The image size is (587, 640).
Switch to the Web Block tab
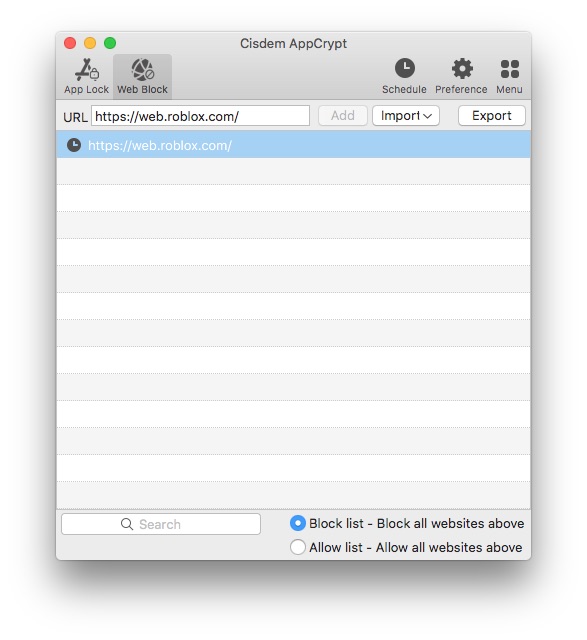(x=142, y=77)
